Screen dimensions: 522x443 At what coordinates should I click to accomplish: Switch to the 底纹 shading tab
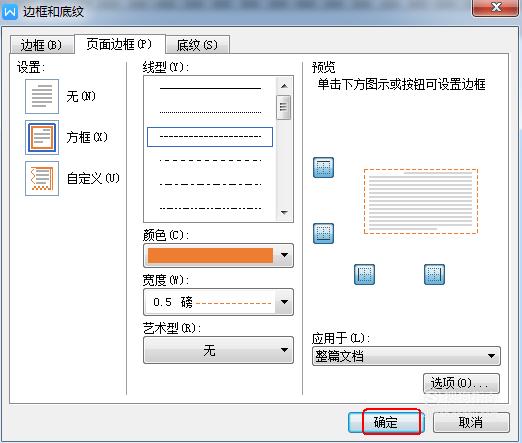pos(197,45)
